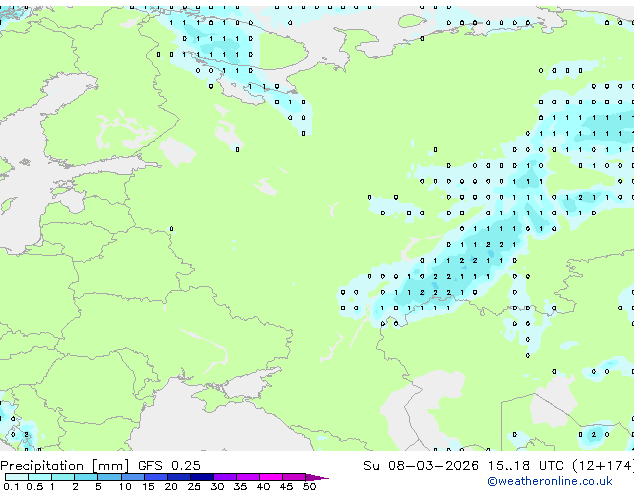Click the legend tick label '20'
The height and width of the screenshot is (490, 634).
click(x=171, y=486)
